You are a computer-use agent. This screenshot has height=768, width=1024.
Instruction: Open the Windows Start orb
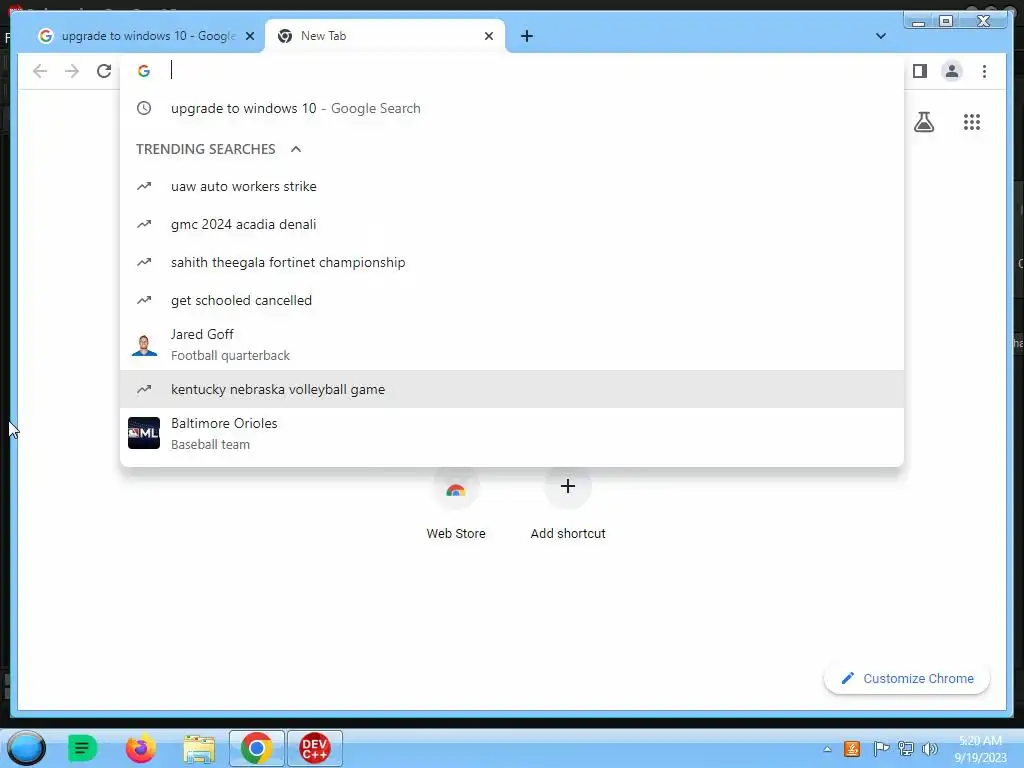26,748
